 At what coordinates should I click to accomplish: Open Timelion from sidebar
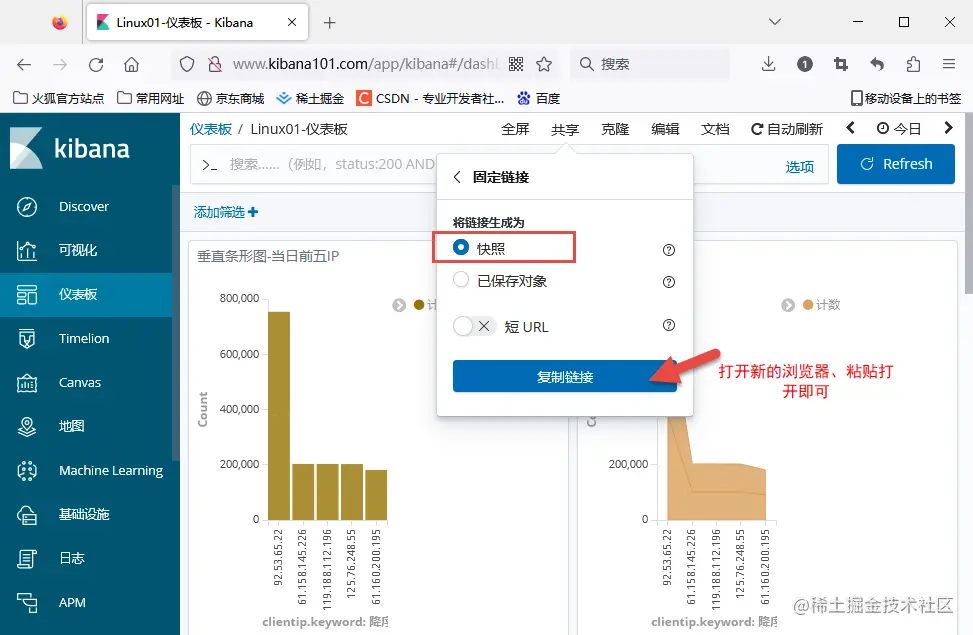[x=86, y=339]
